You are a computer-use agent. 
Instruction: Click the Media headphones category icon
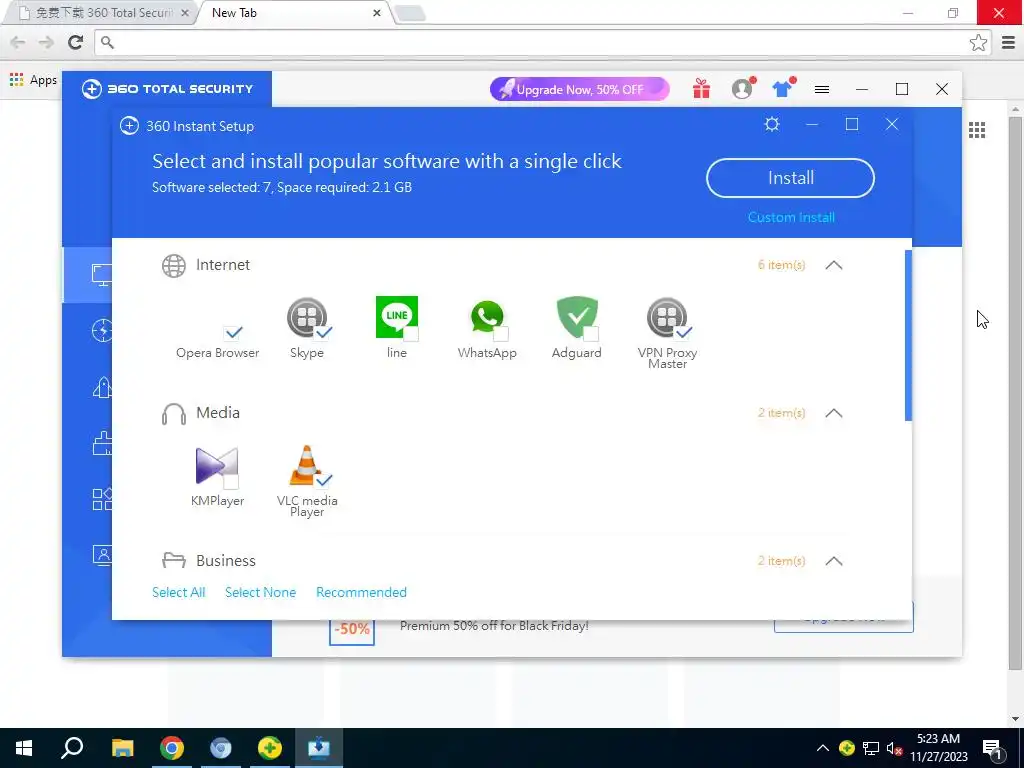(x=174, y=414)
